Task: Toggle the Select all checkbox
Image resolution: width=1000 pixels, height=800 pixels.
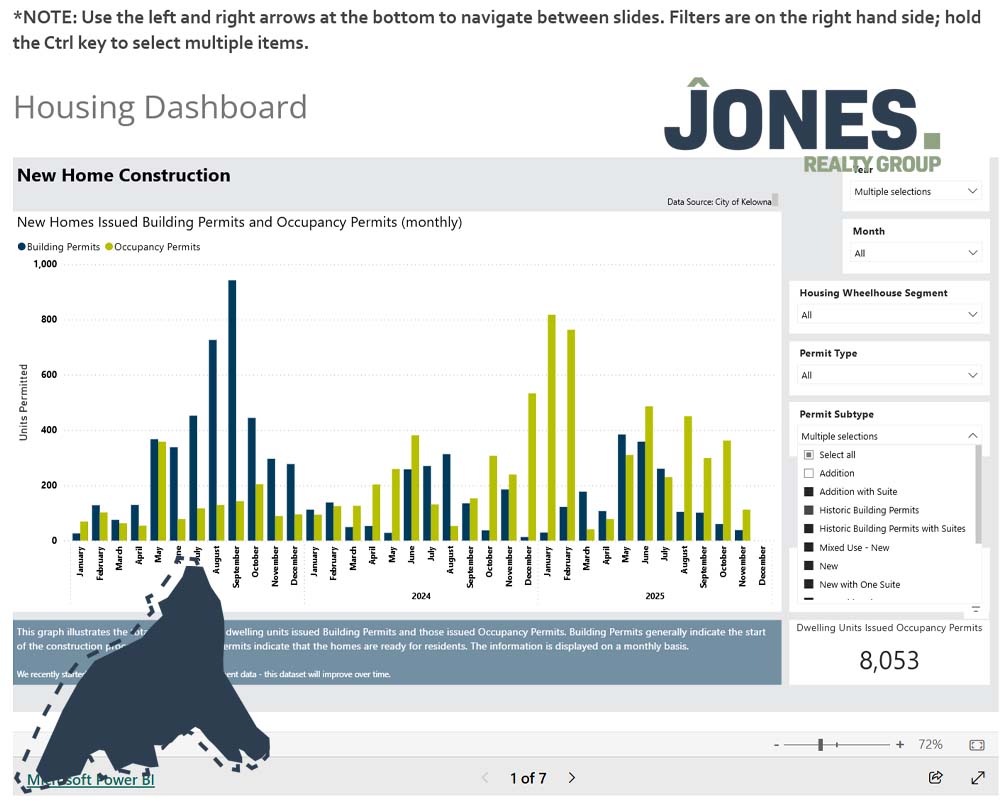Action: [809, 455]
